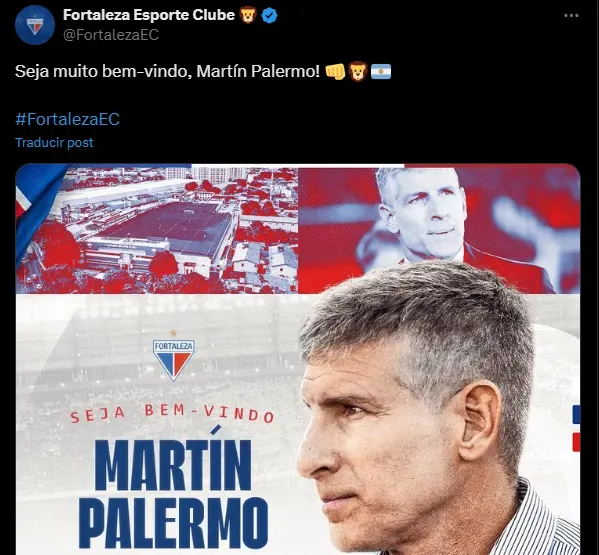Viewport: 599px width, 555px height.
Task: Click the lion emoji in the post text
Action: point(358,71)
